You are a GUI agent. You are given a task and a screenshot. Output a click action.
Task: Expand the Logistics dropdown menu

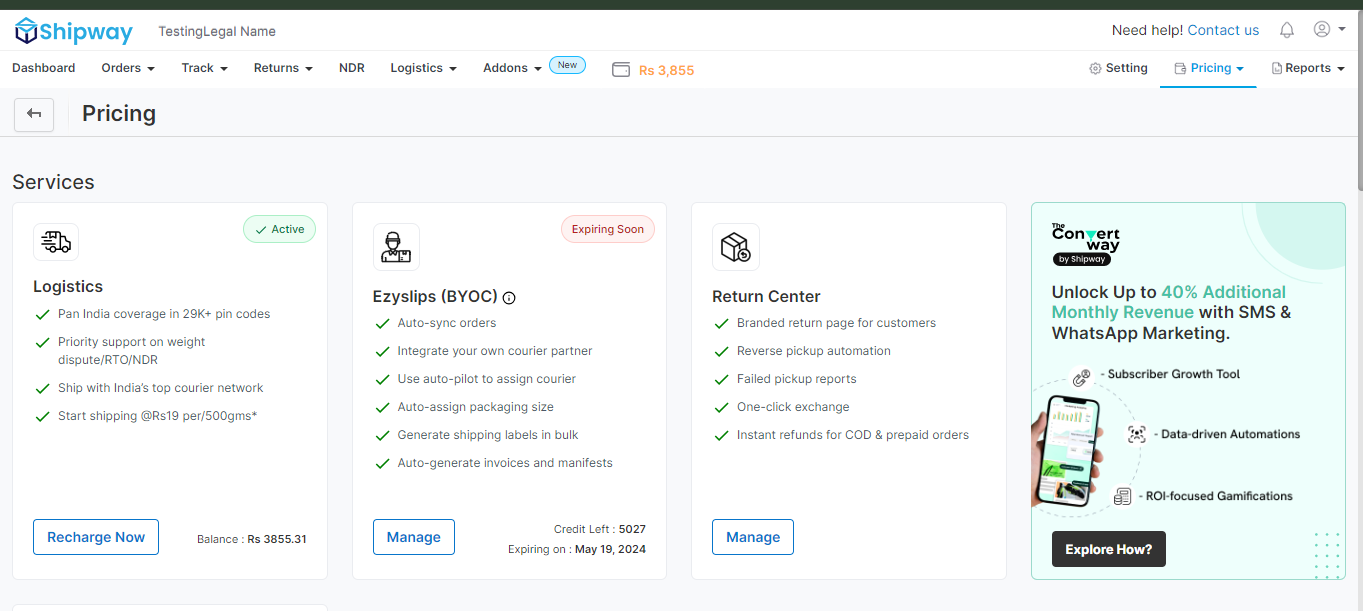point(424,68)
